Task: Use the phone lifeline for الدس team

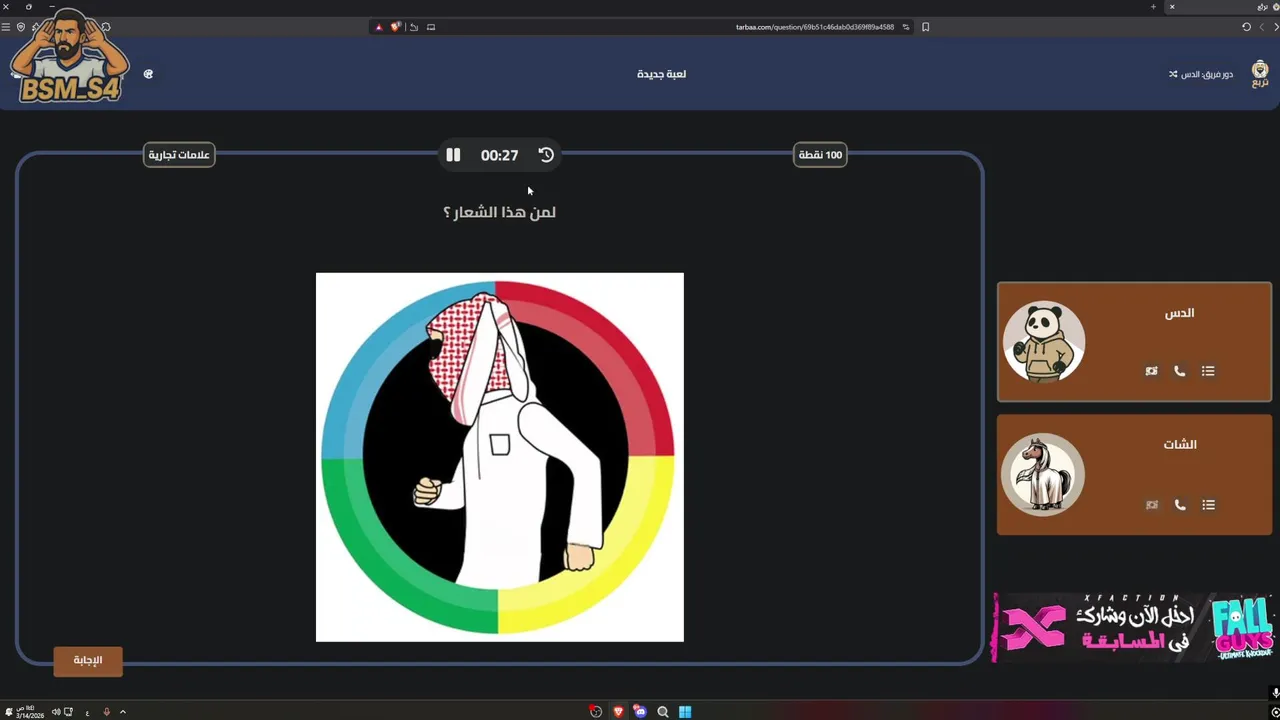Action: click(1180, 371)
